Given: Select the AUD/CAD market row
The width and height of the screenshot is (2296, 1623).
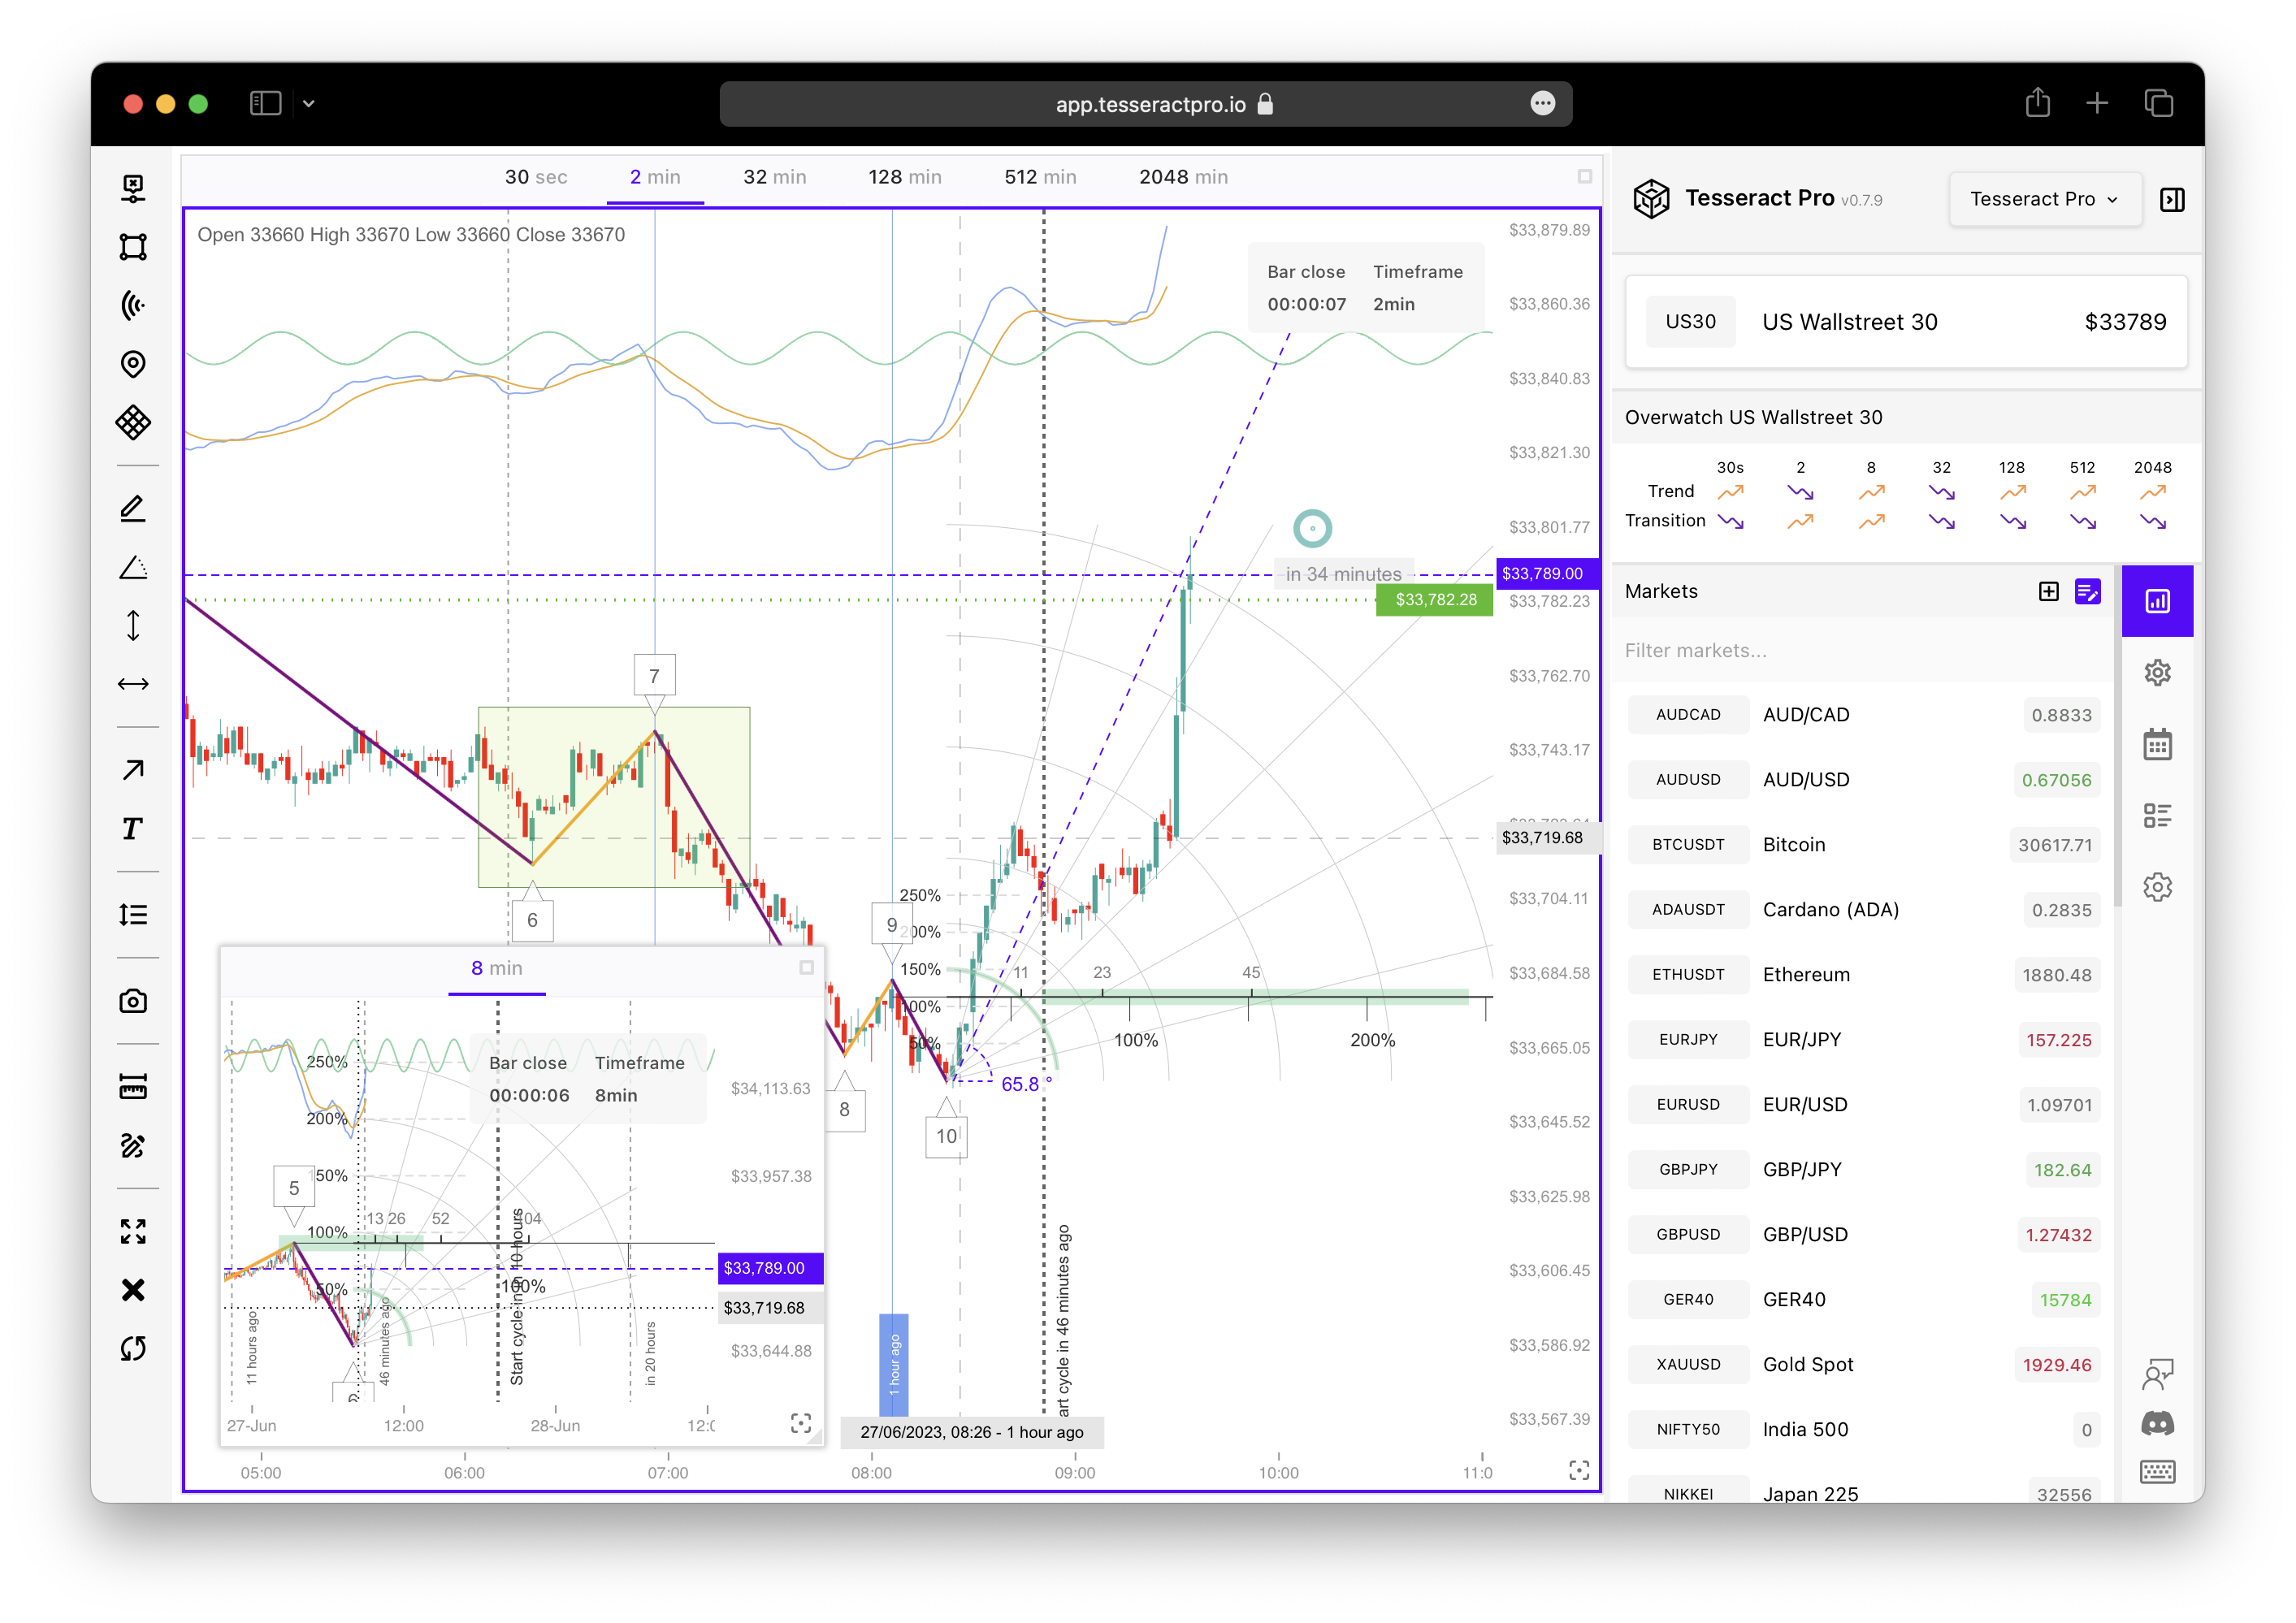Looking at the screenshot, I should pyautogui.click(x=1864, y=715).
